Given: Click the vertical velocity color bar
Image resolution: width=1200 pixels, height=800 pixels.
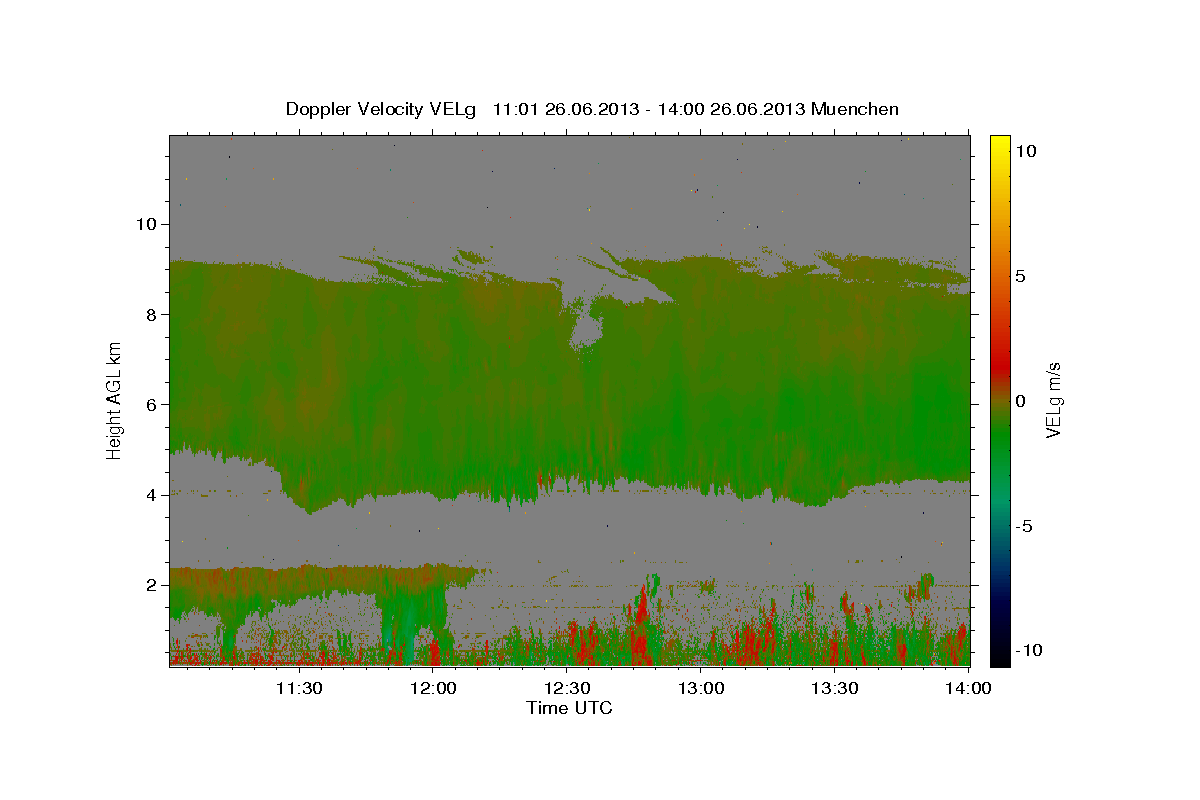Looking at the screenshot, I should point(1000,400).
